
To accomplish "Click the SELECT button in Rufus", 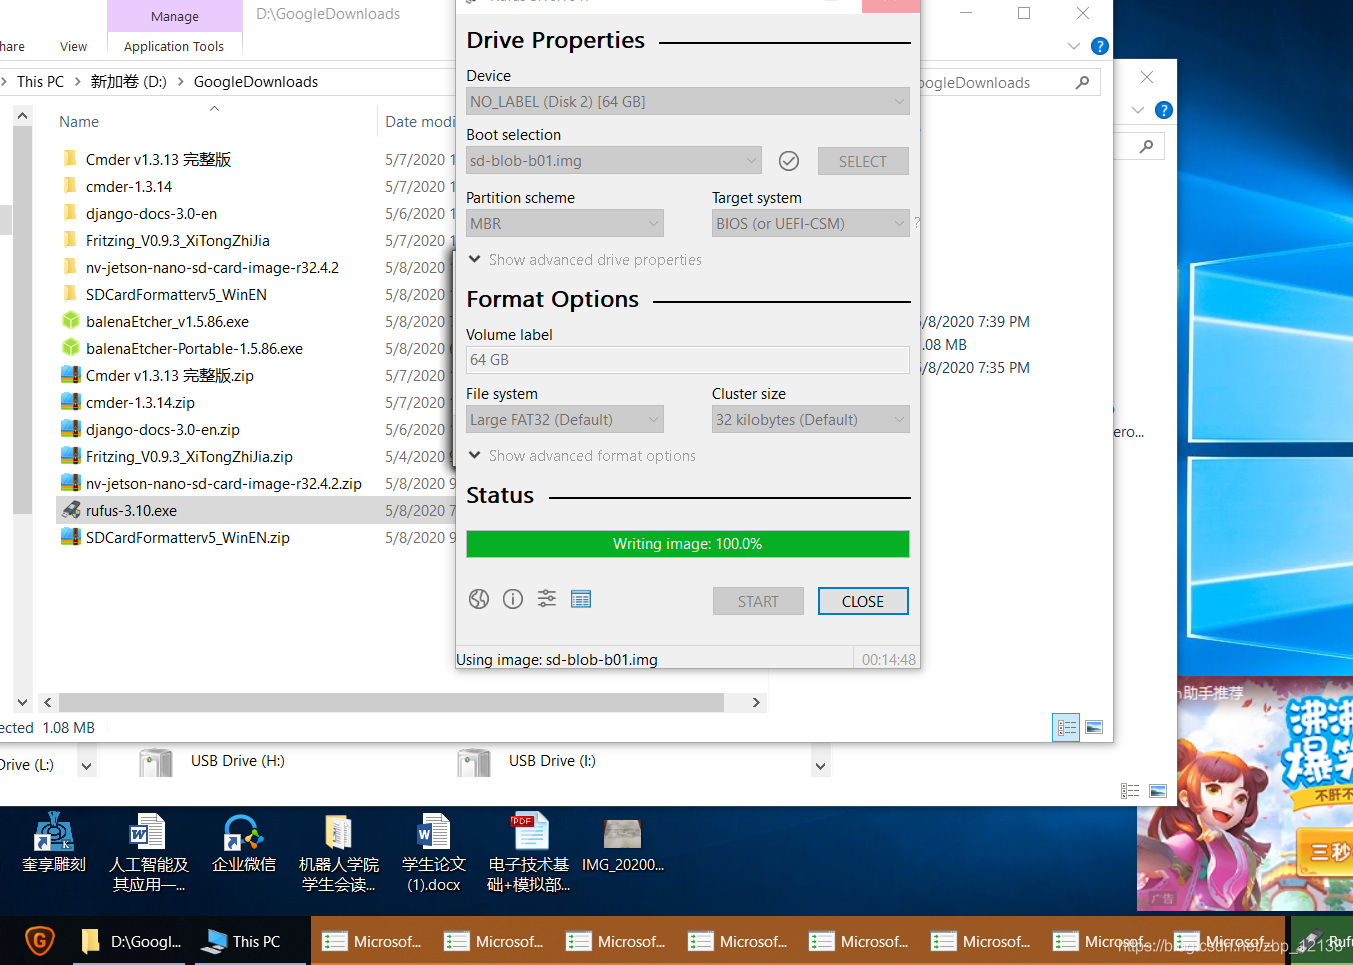I will 863,161.
